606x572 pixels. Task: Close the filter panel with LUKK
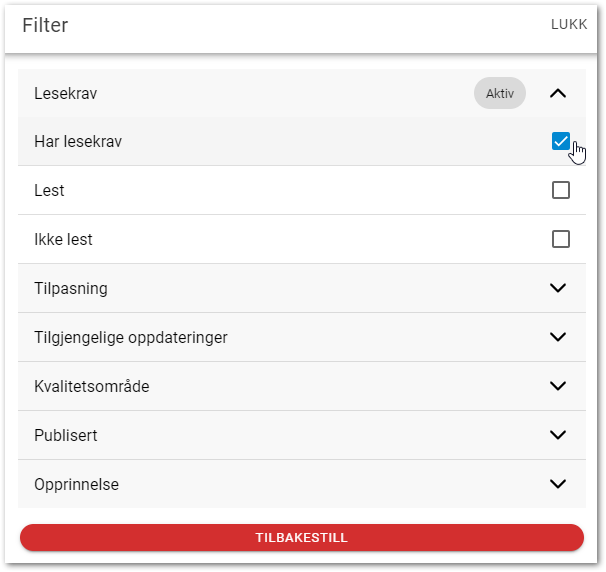(569, 25)
